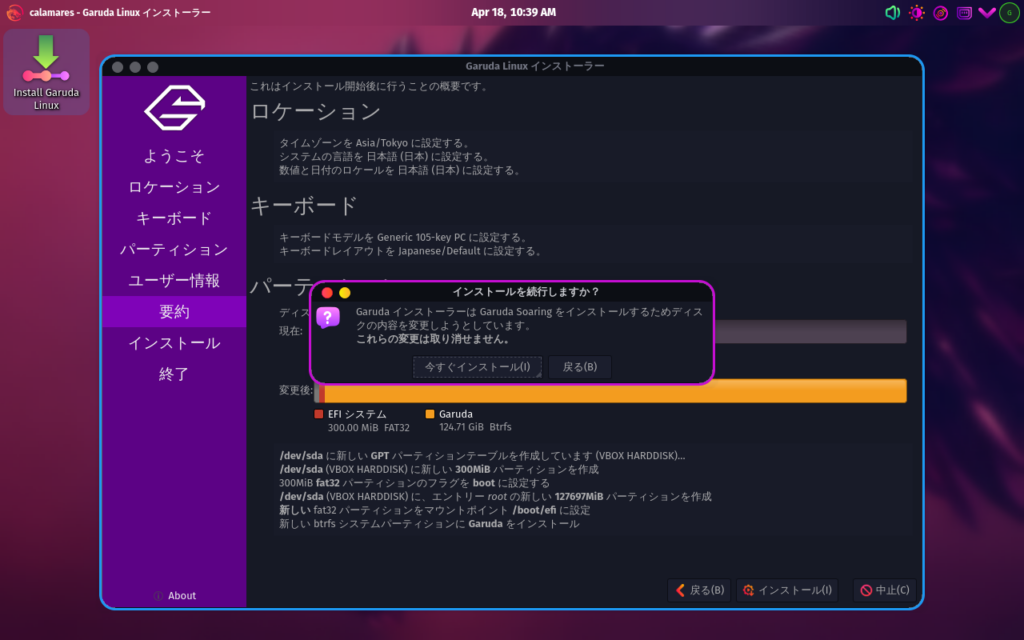Open the clock showing Apr 18, 10:39 AM
This screenshot has height=640, width=1024.
(x=513, y=12)
